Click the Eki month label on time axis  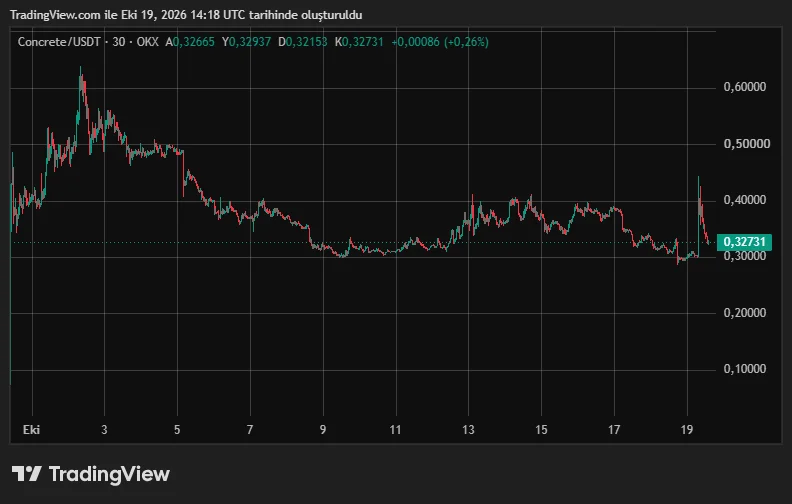tap(31, 430)
